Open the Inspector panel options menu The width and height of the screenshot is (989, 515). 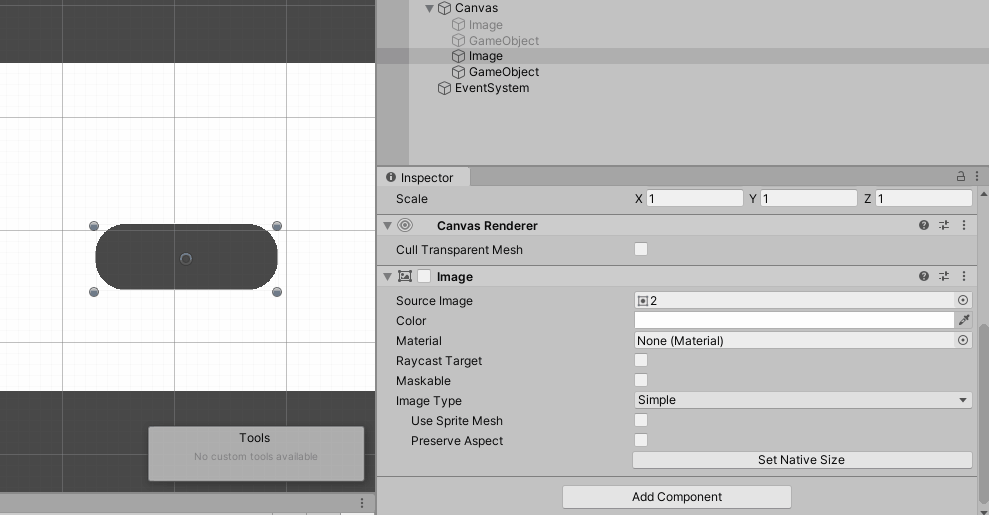(977, 176)
